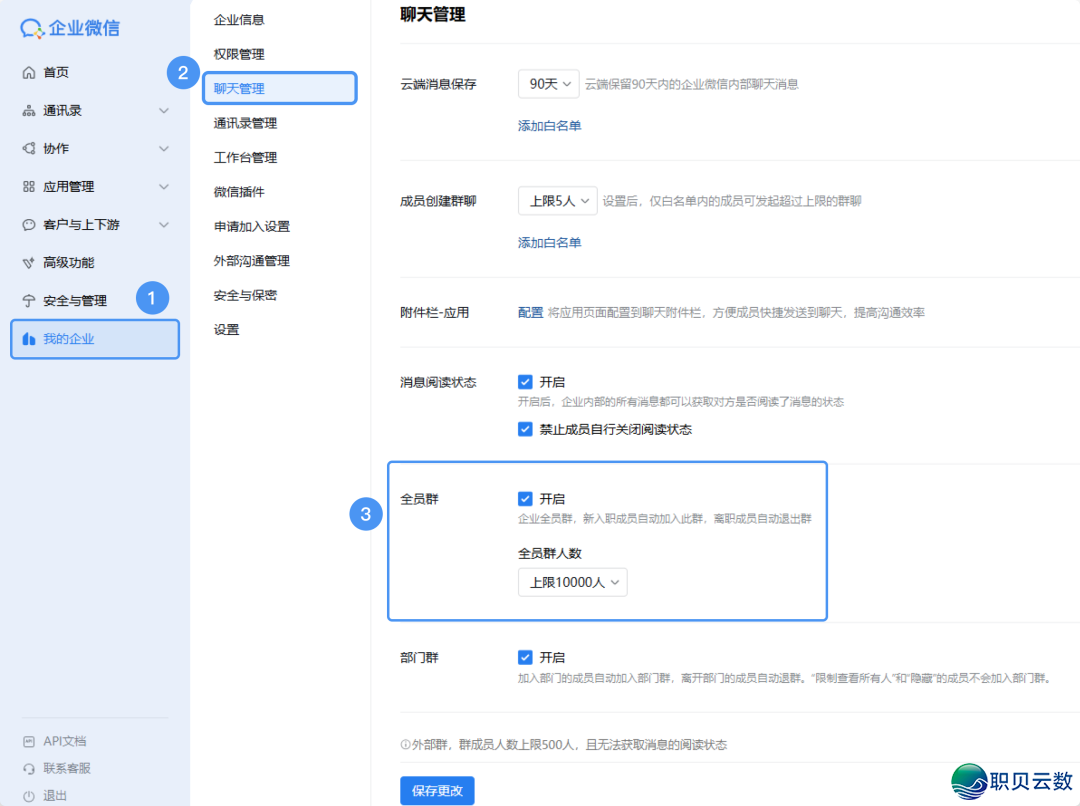The image size is (1080, 806).
Task: Click the 配置 link for 附件栏-应用
Action: coord(530,313)
